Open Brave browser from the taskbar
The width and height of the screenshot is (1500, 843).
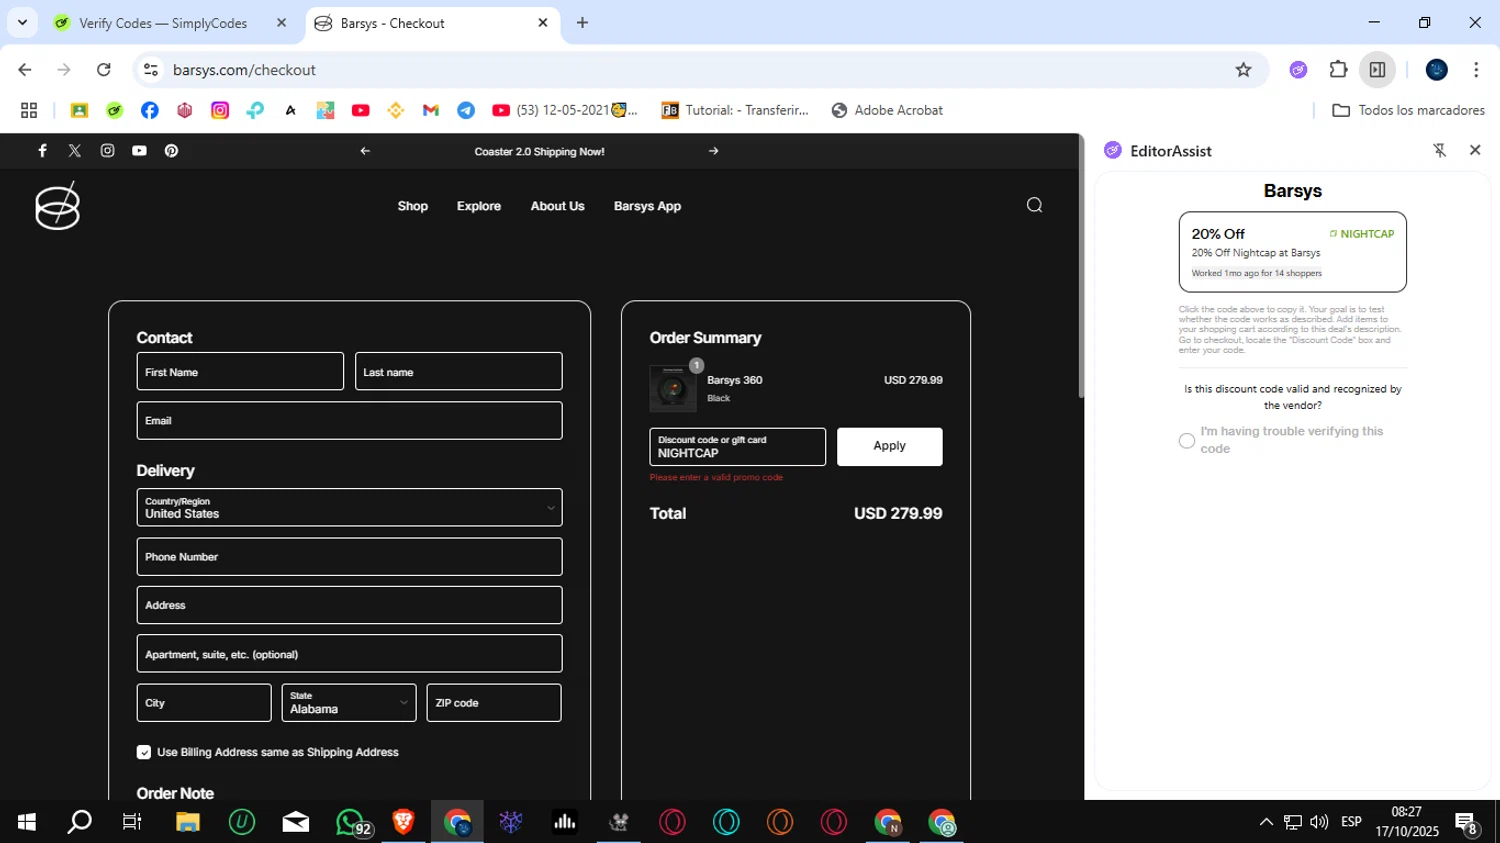[403, 822]
